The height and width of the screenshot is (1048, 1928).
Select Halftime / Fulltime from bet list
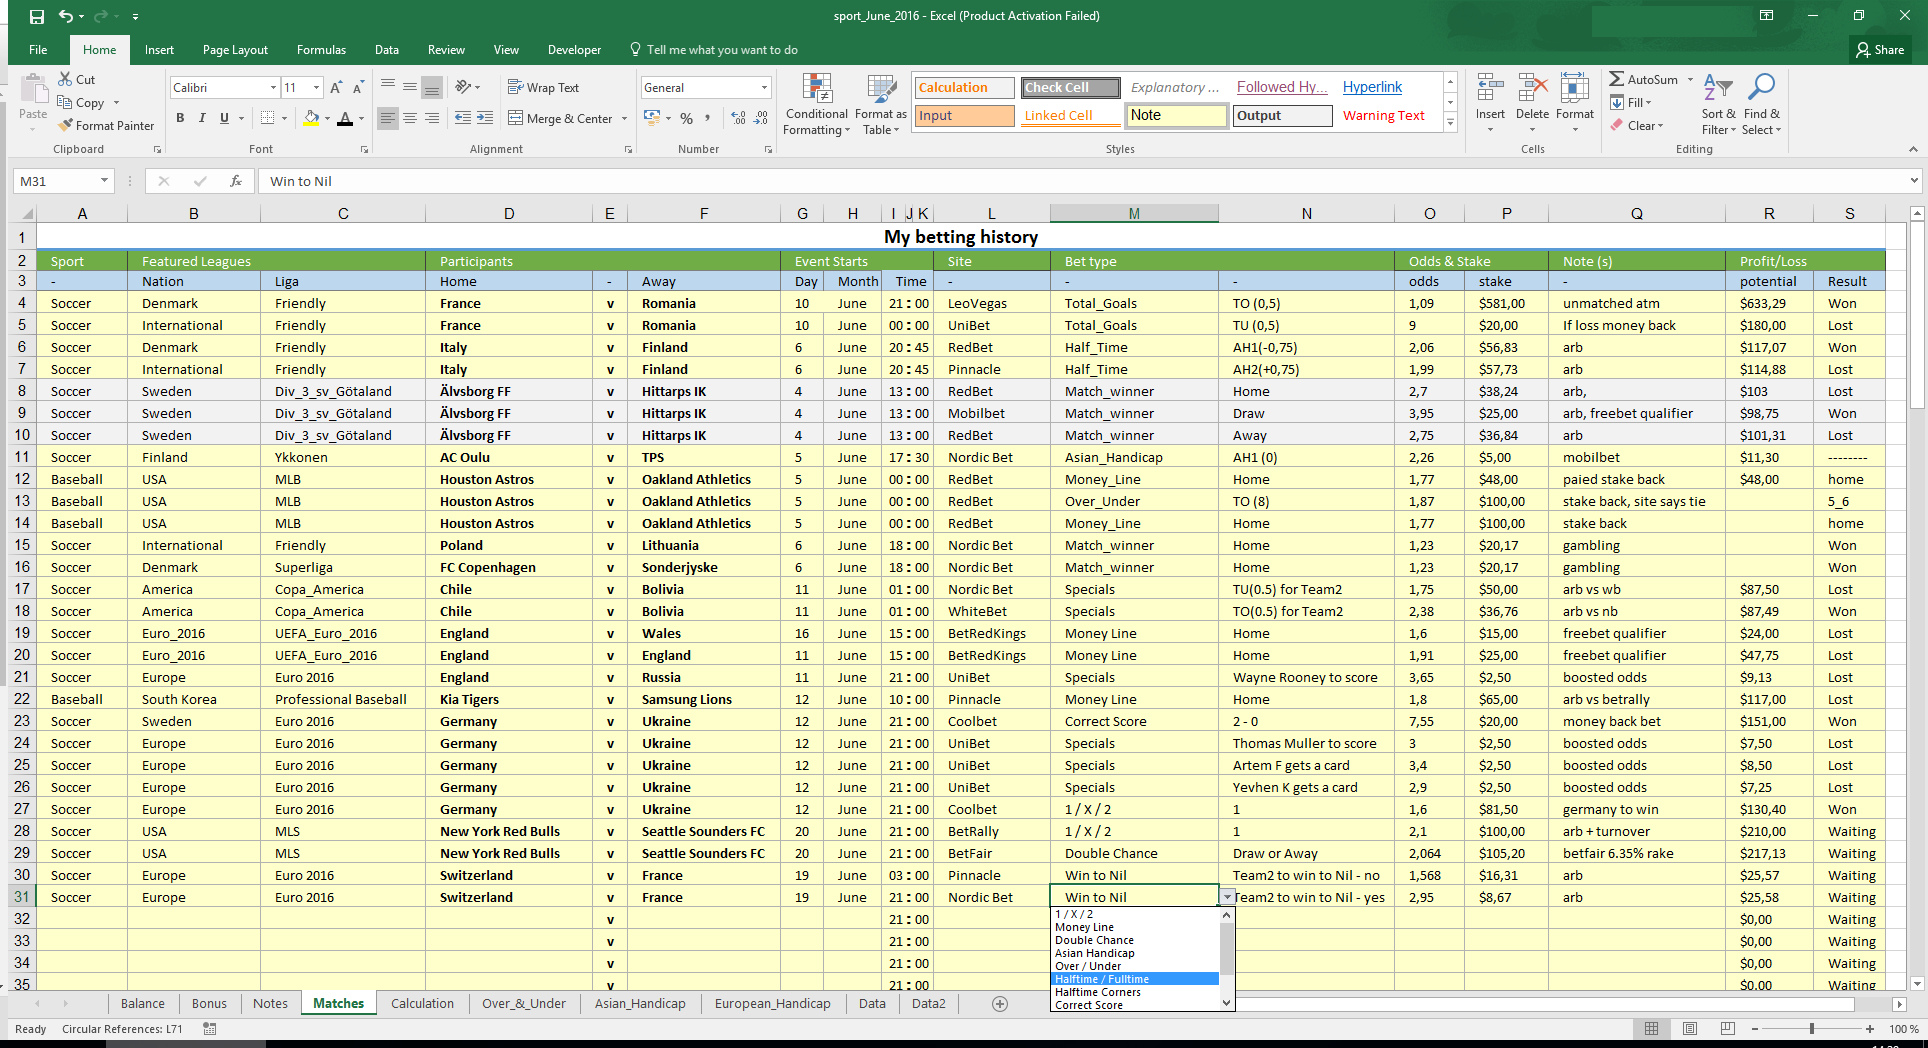tap(1102, 979)
